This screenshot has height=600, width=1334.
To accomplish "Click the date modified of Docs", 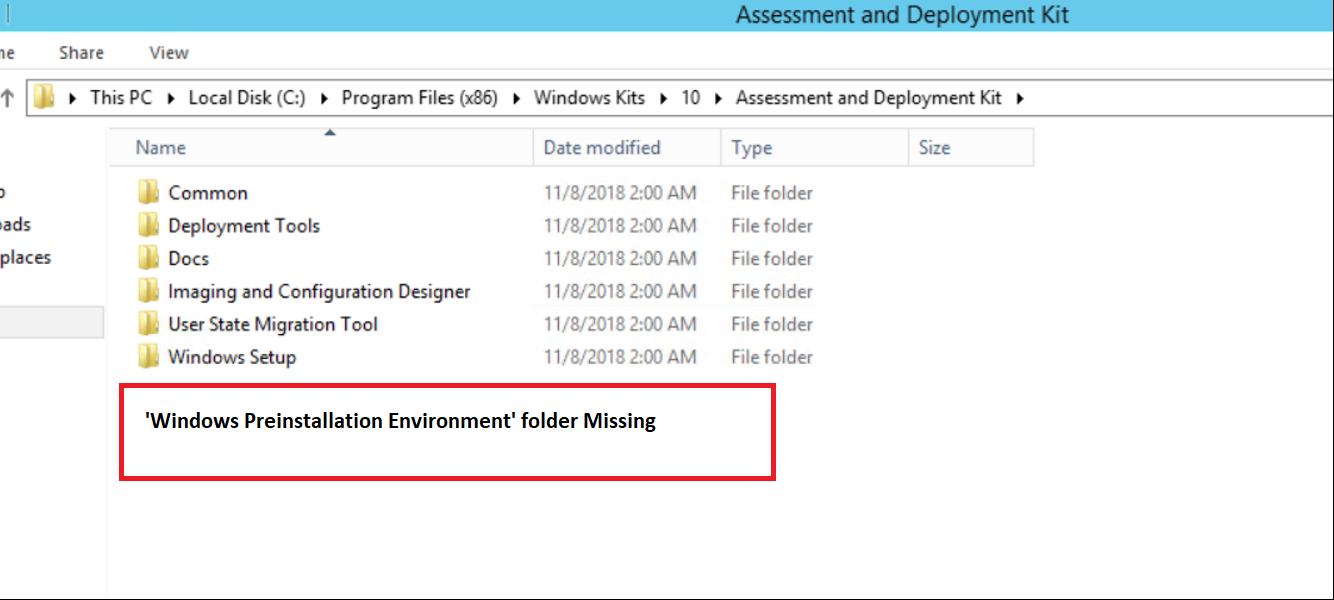I will 620,259.
